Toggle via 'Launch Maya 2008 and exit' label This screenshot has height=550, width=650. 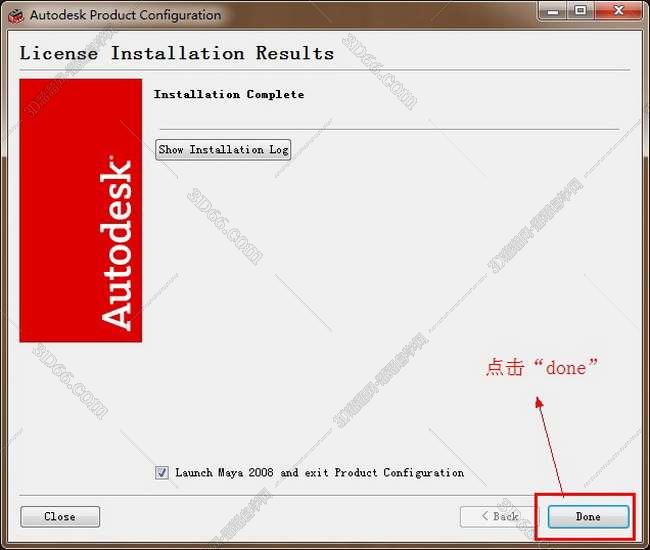point(252,472)
